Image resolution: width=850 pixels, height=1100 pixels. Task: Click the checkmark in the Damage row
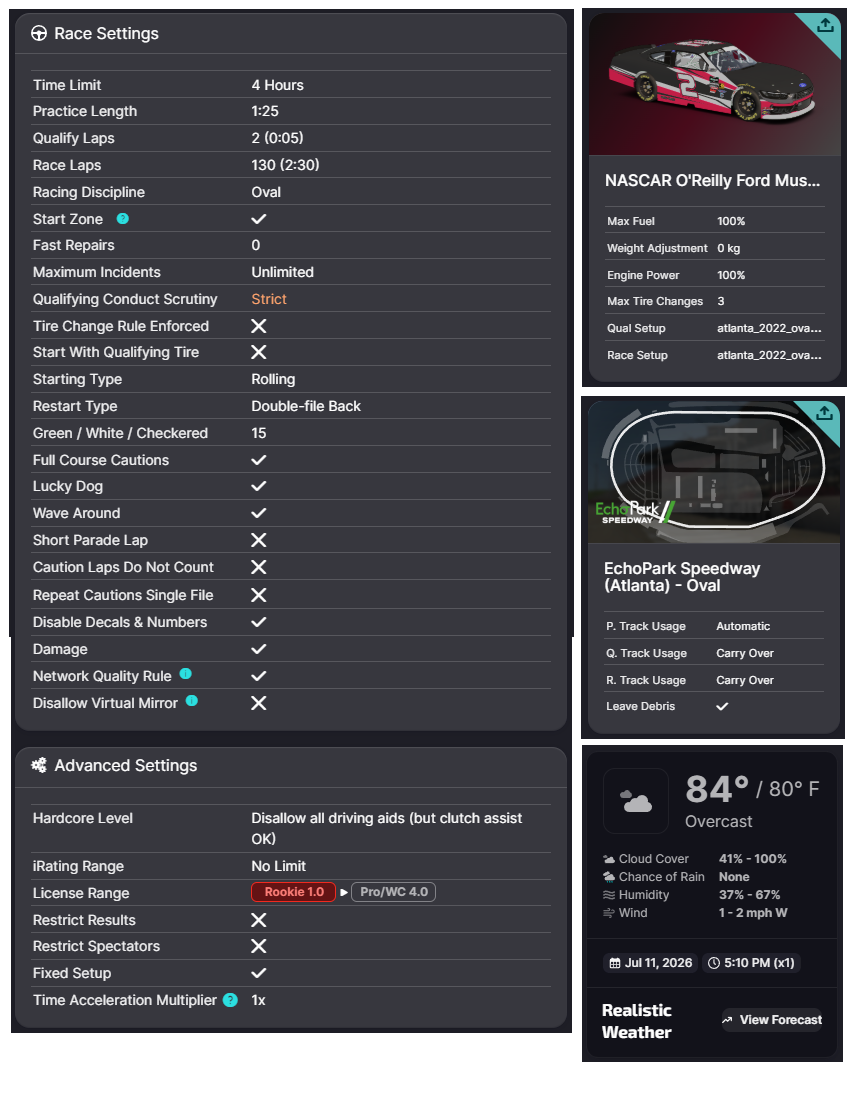259,649
